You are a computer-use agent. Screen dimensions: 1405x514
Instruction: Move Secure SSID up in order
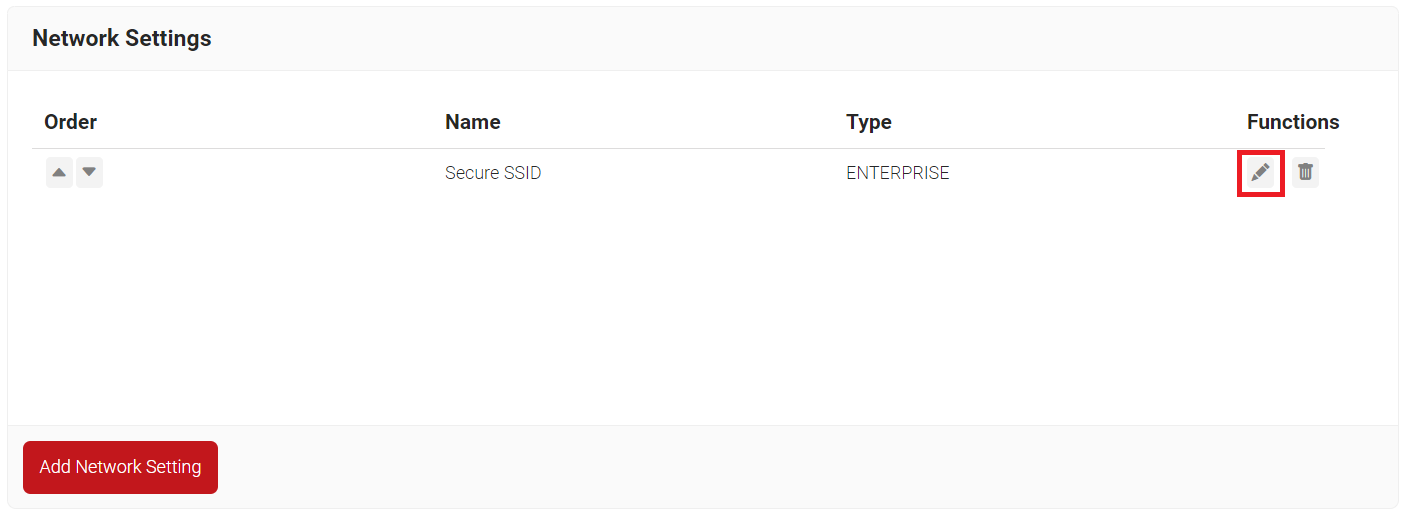click(59, 173)
